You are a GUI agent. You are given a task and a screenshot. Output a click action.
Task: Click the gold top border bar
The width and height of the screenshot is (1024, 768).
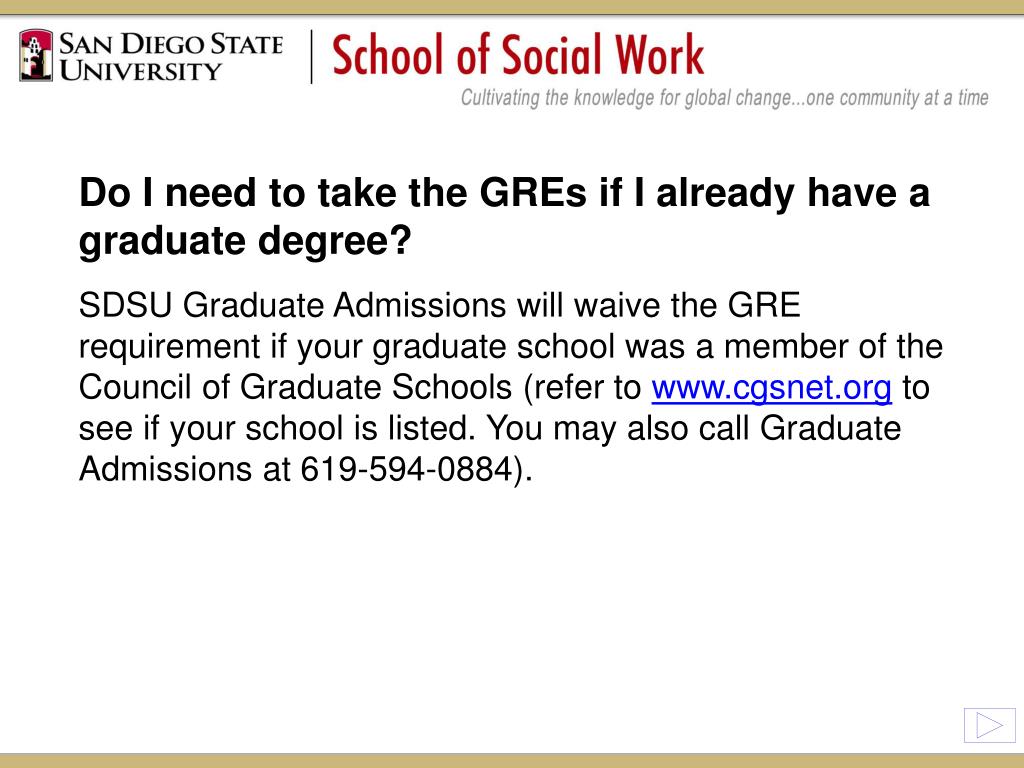512,7
